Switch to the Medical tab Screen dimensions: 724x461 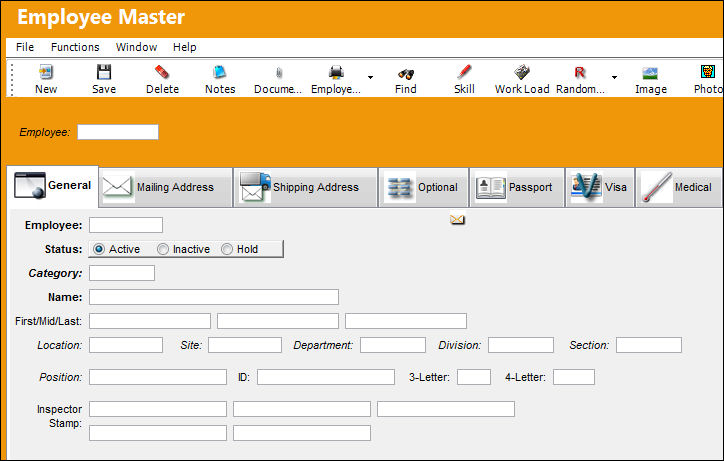click(679, 188)
